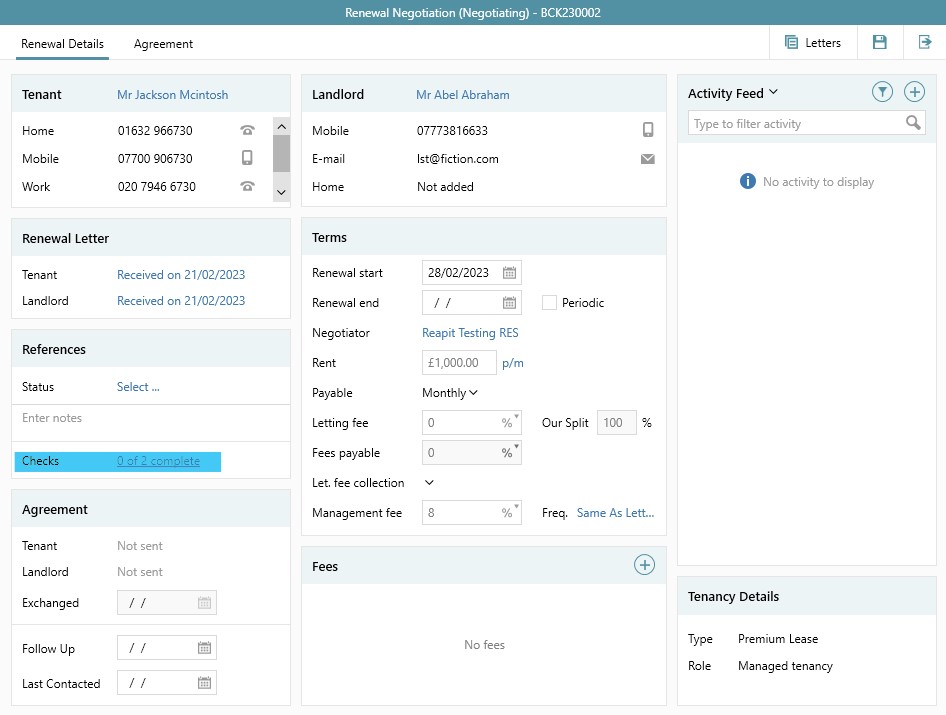
Task: Click the add activity plus icon
Action: click(913, 92)
